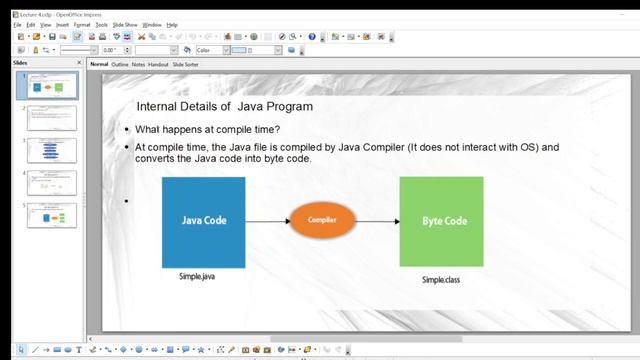
Task: Open the File menu
Action: [17, 25]
